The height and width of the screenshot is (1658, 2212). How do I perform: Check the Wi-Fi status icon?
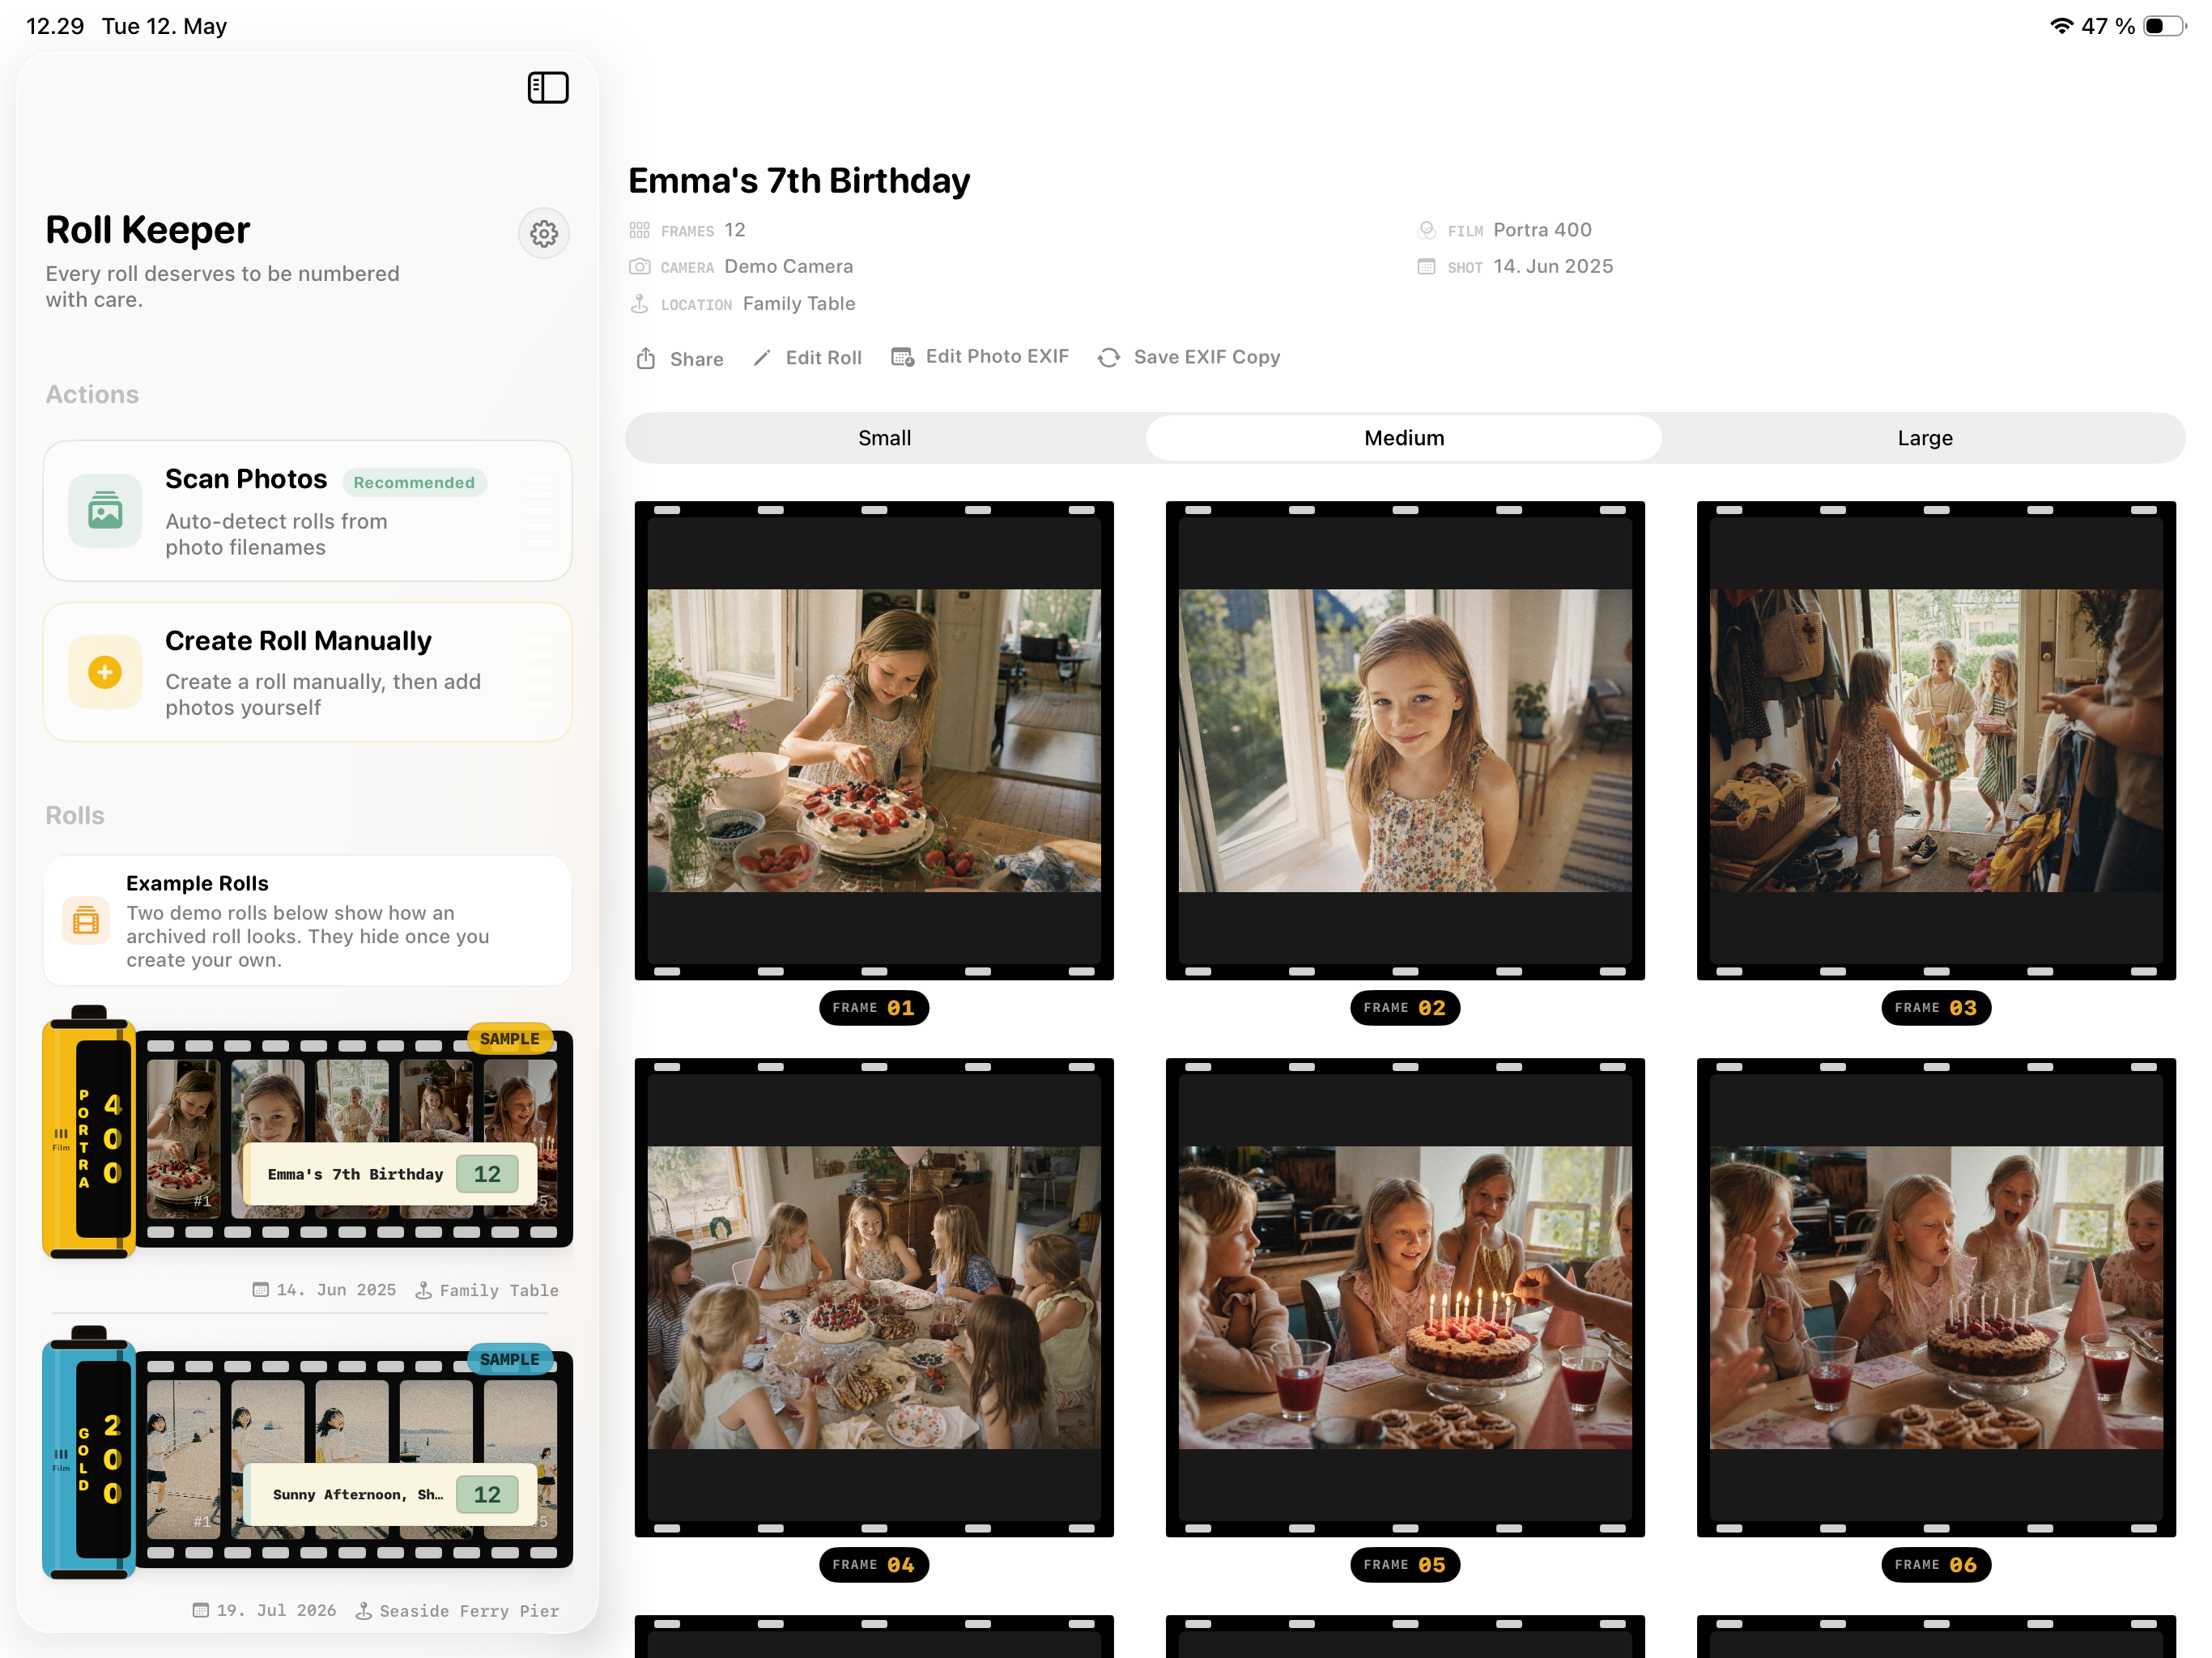click(x=2061, y=26)
